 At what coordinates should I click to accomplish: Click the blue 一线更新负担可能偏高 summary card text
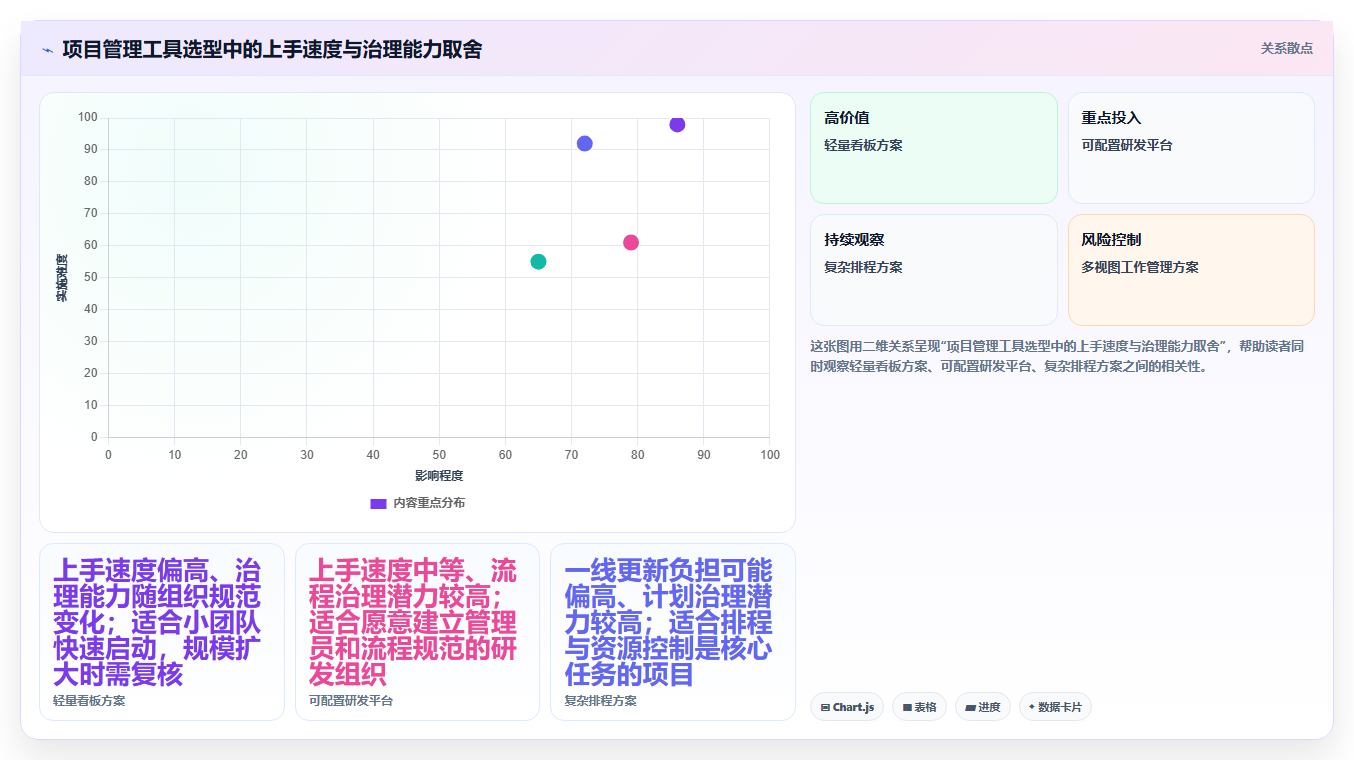tap(668, 622)
